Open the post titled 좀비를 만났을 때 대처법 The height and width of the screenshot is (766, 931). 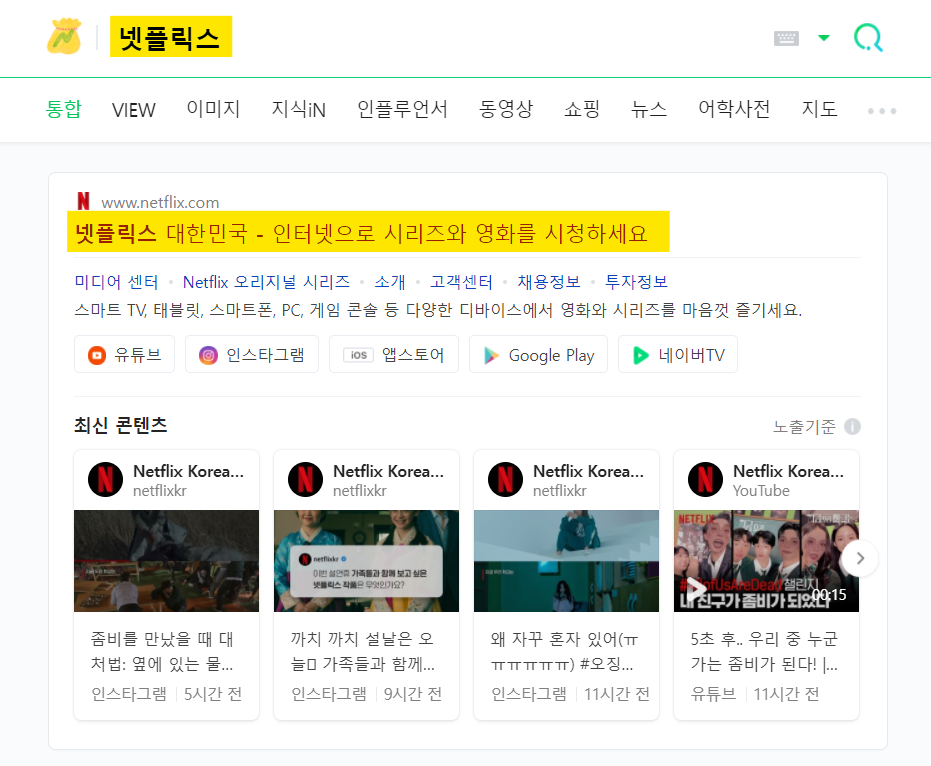click(162, 651)
